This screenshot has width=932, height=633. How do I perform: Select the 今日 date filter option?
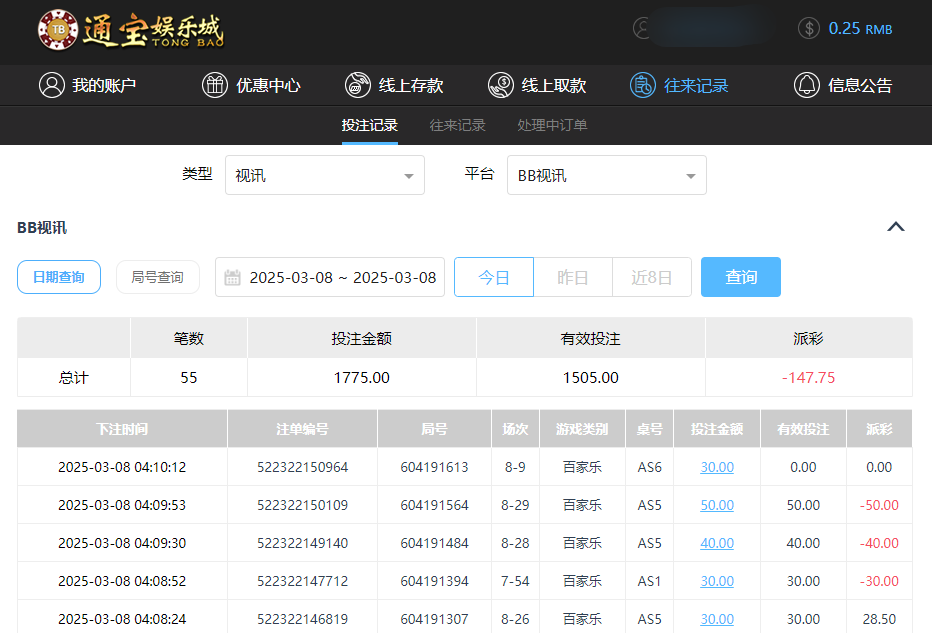tap(493, 277)
